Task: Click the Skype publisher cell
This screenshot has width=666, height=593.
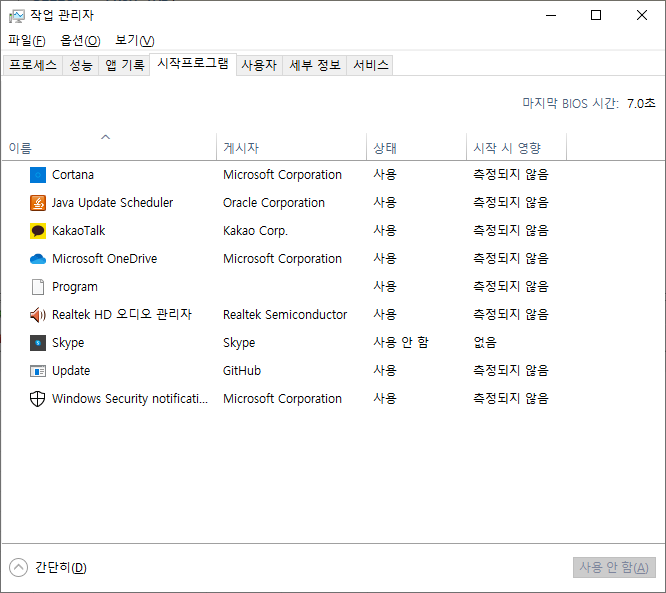Action: pyautogui.click(x=239, y=343)
